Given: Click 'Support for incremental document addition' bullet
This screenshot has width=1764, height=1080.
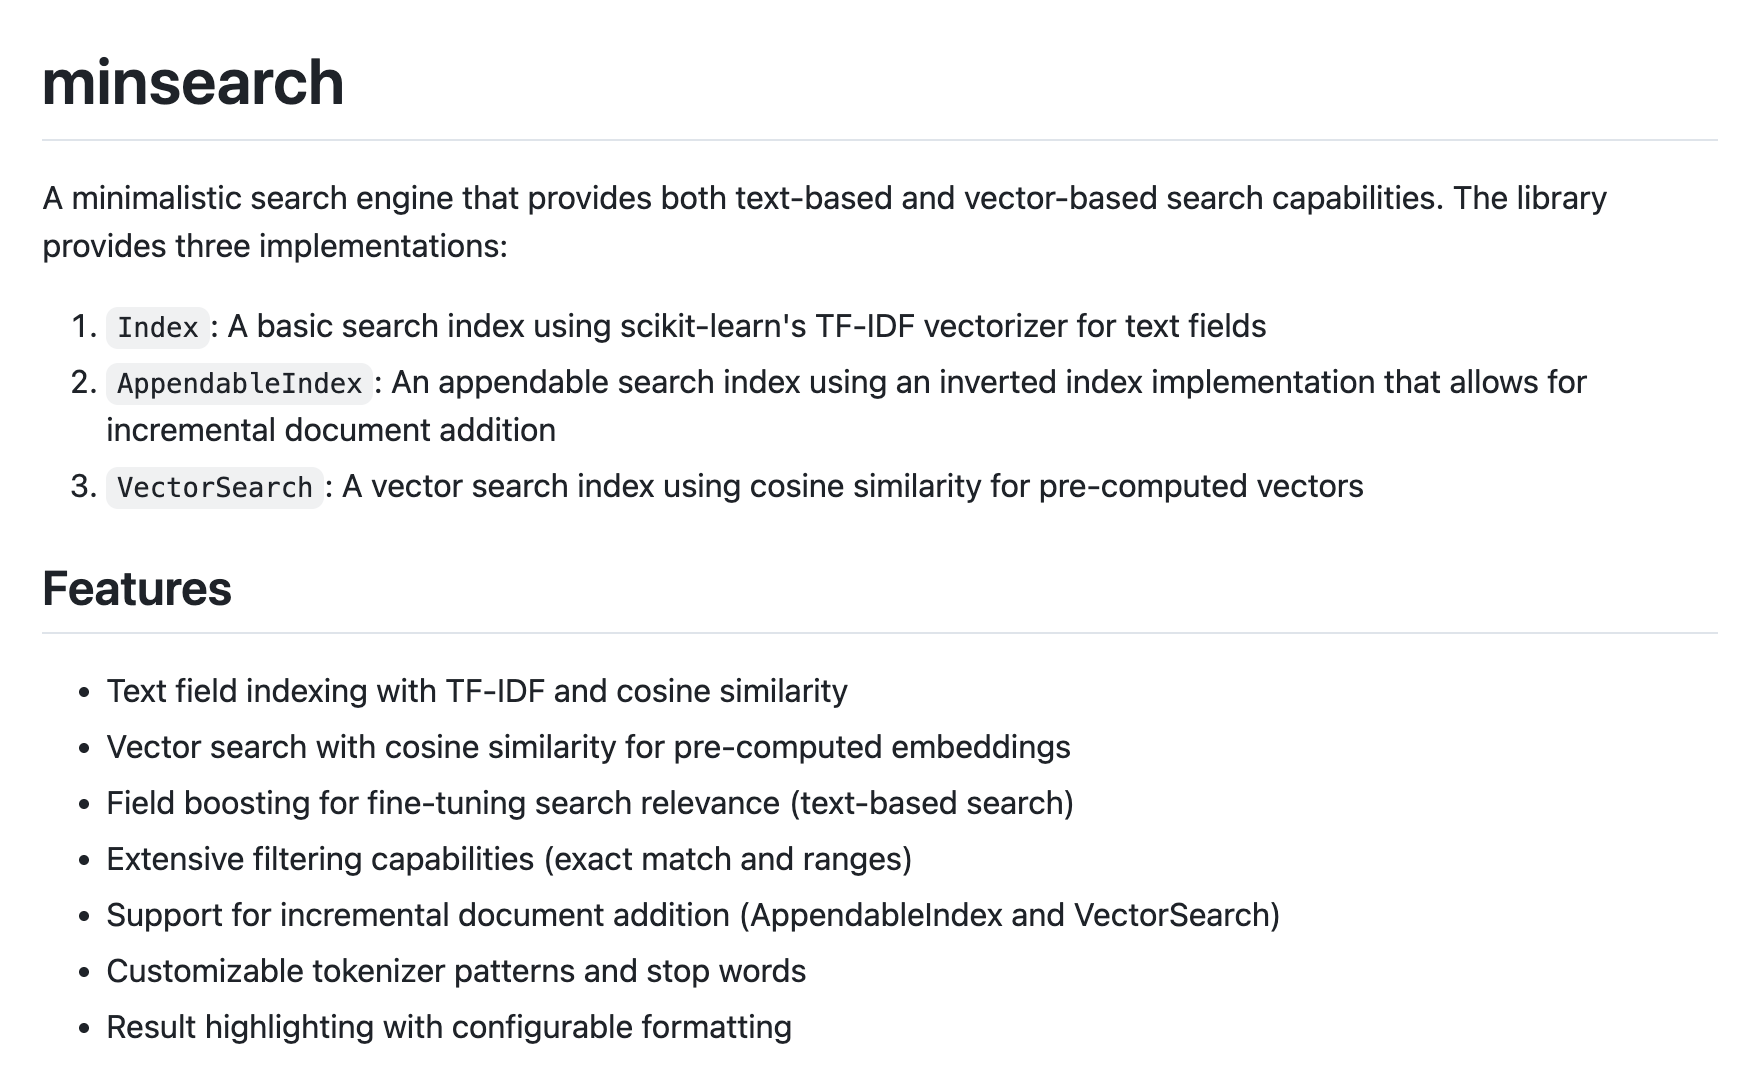Looking at the screenshot, I should coord(693,915).
